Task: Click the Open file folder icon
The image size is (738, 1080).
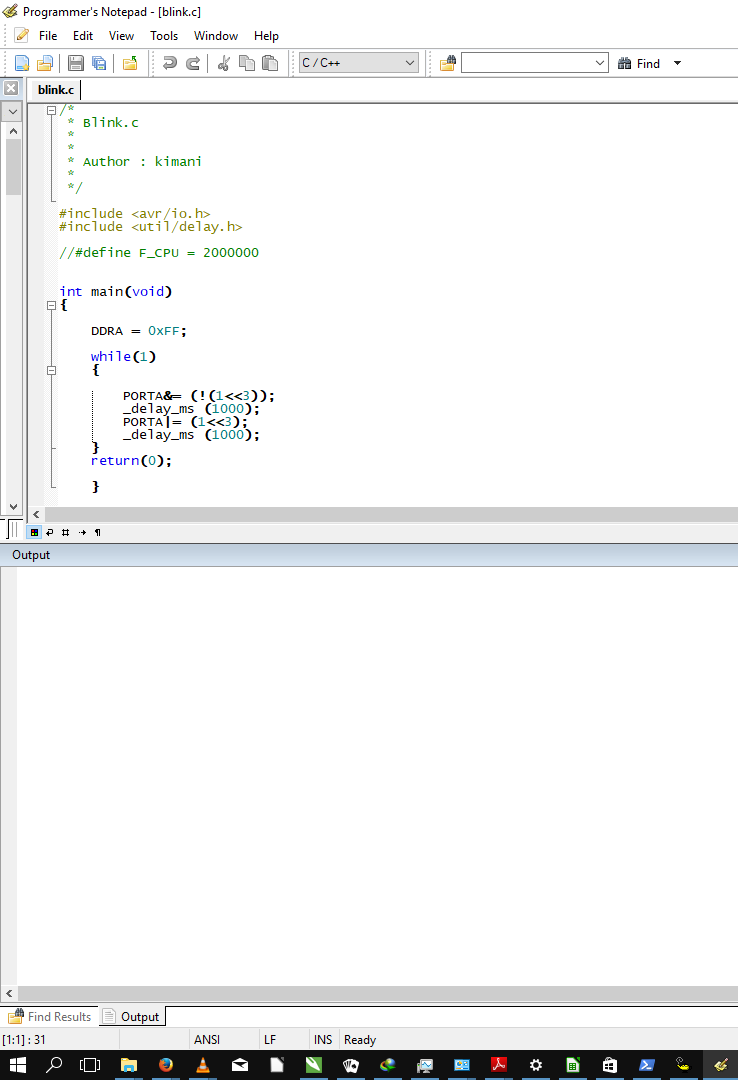Action: pos(45,63)
